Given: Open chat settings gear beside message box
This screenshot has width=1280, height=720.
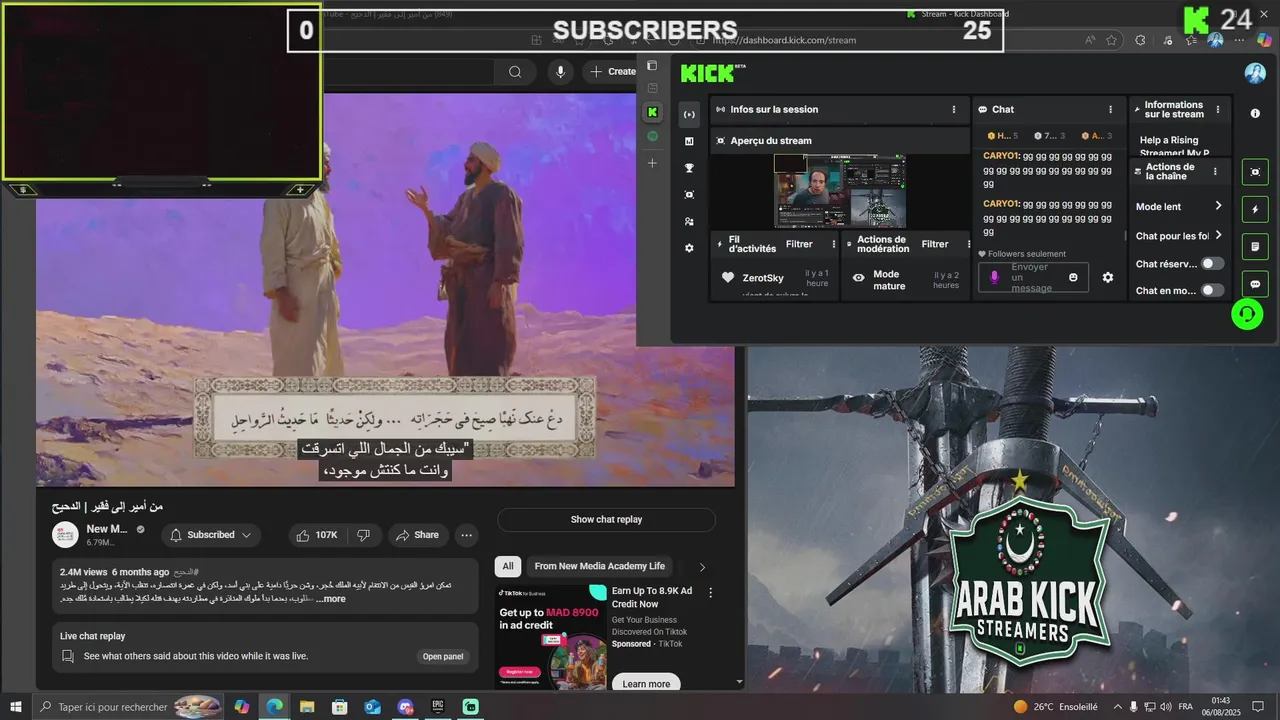Looking at the screenshot, I should coord(1107,277).
